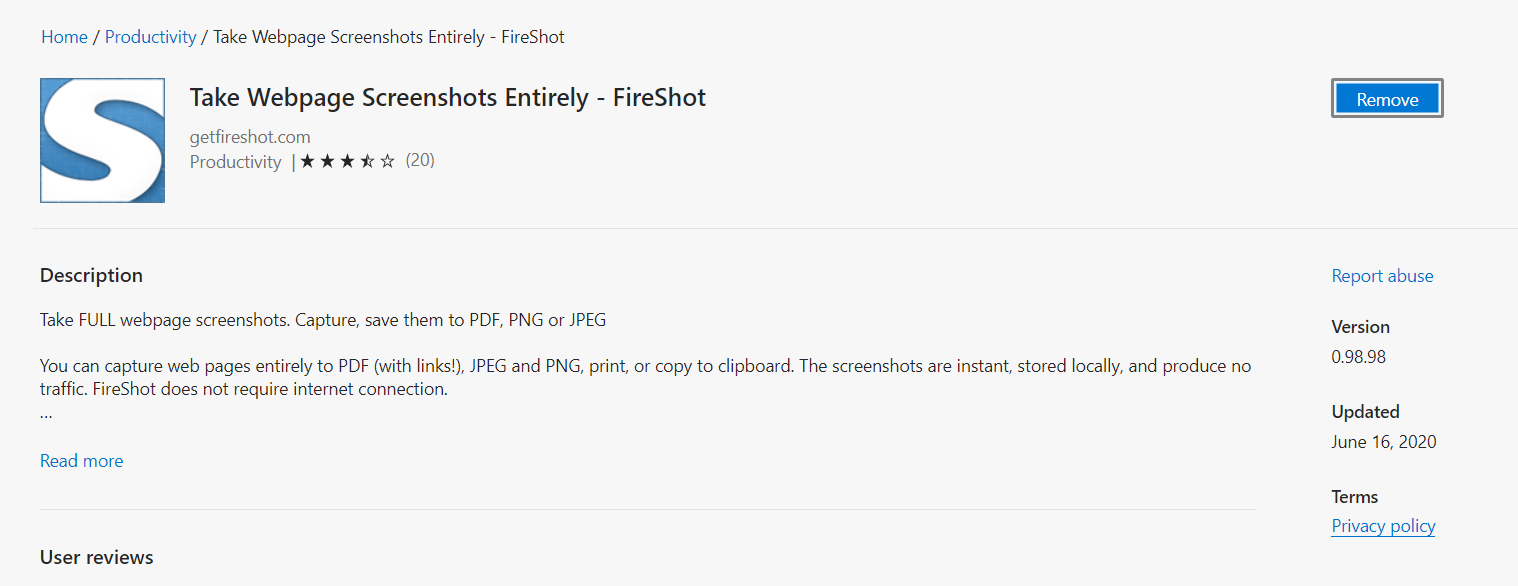Click the empty fifth rating star
The height and width of the screenshot is (586, 1518).
point(388,161)
